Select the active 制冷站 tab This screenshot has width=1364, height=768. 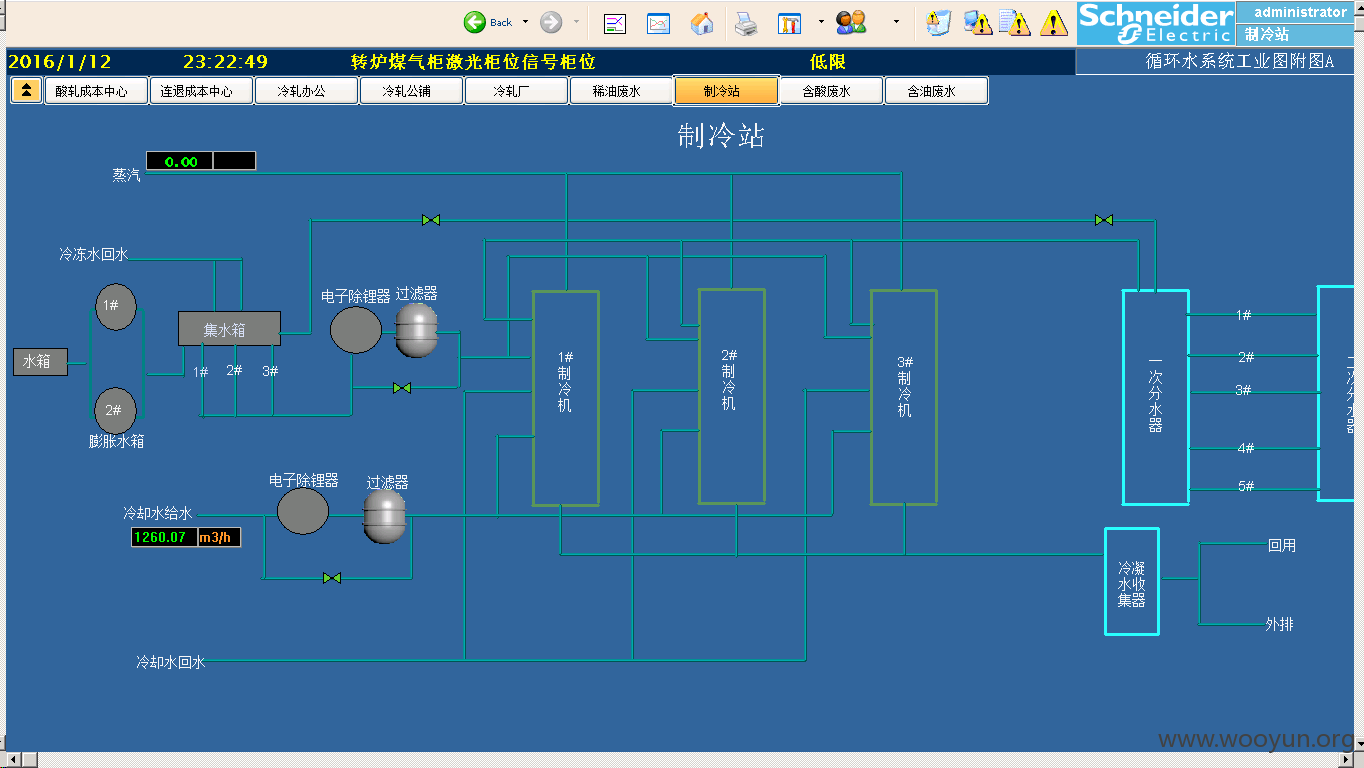pos(726,91)
